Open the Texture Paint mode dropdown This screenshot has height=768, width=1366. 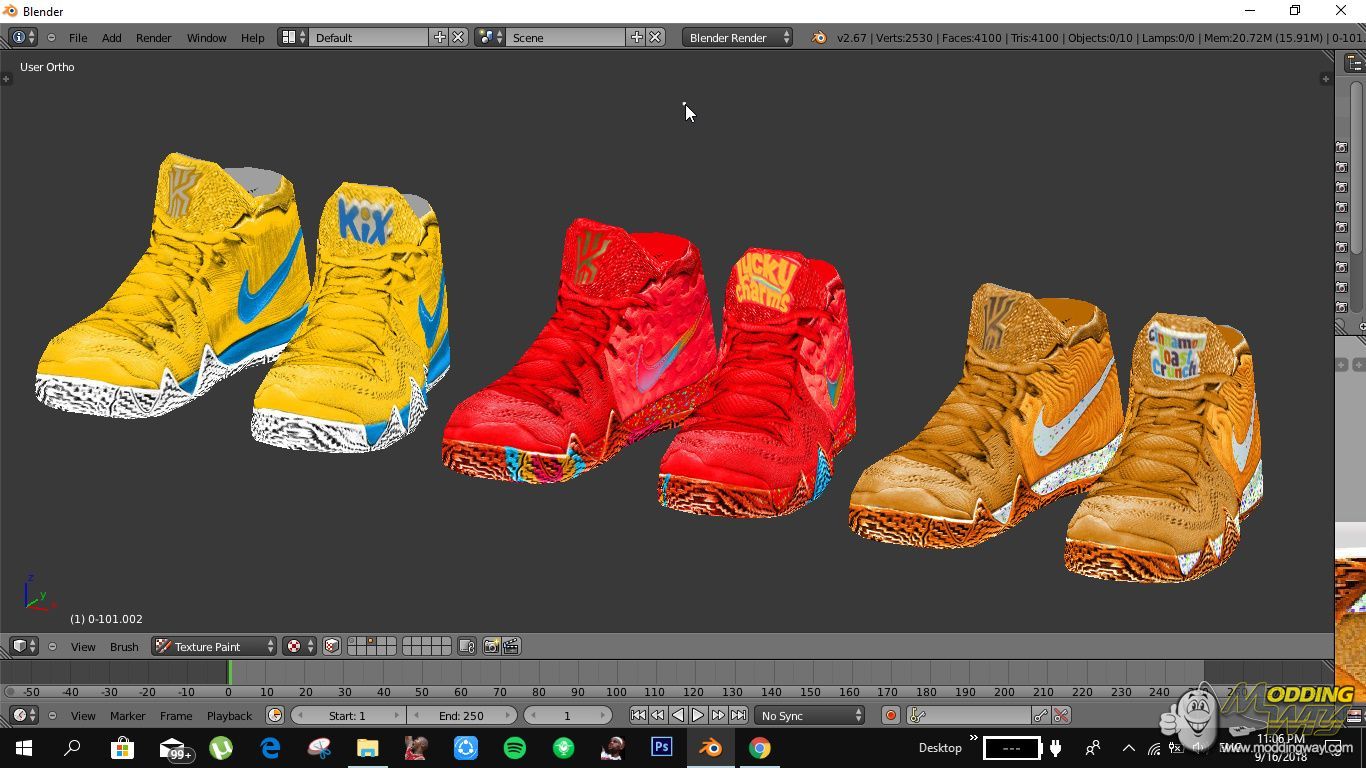click(214, 646)
